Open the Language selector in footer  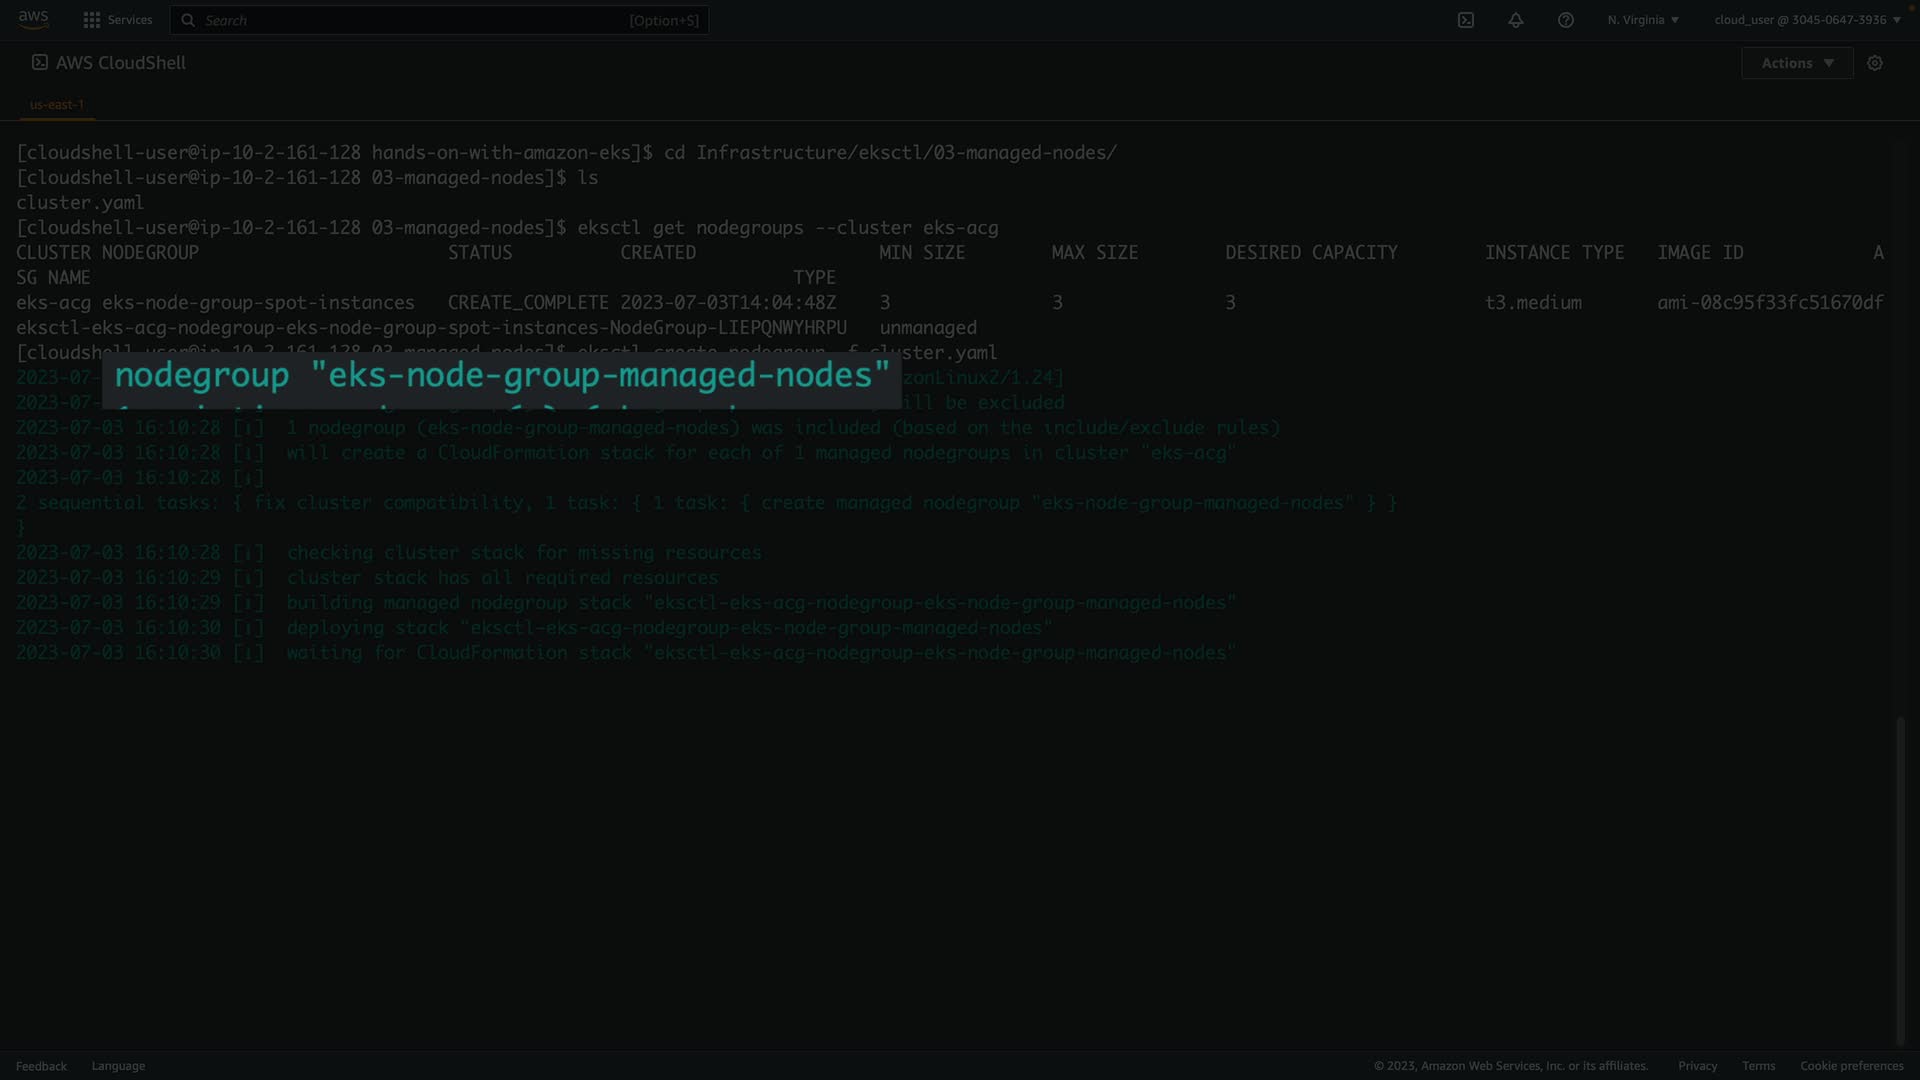(x=118, y=1066)
